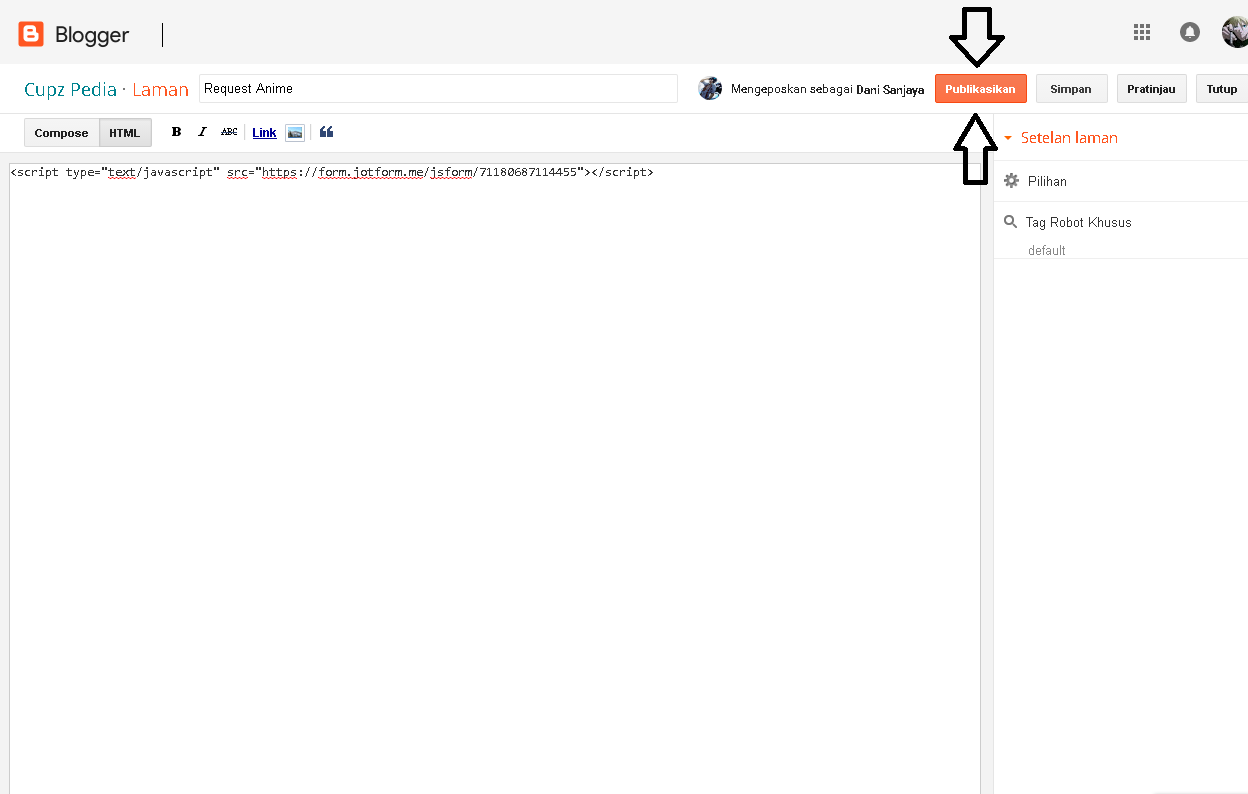1248x794 pixels.
Task: Close the editor with Tutup
Action: coord(1222,89)
